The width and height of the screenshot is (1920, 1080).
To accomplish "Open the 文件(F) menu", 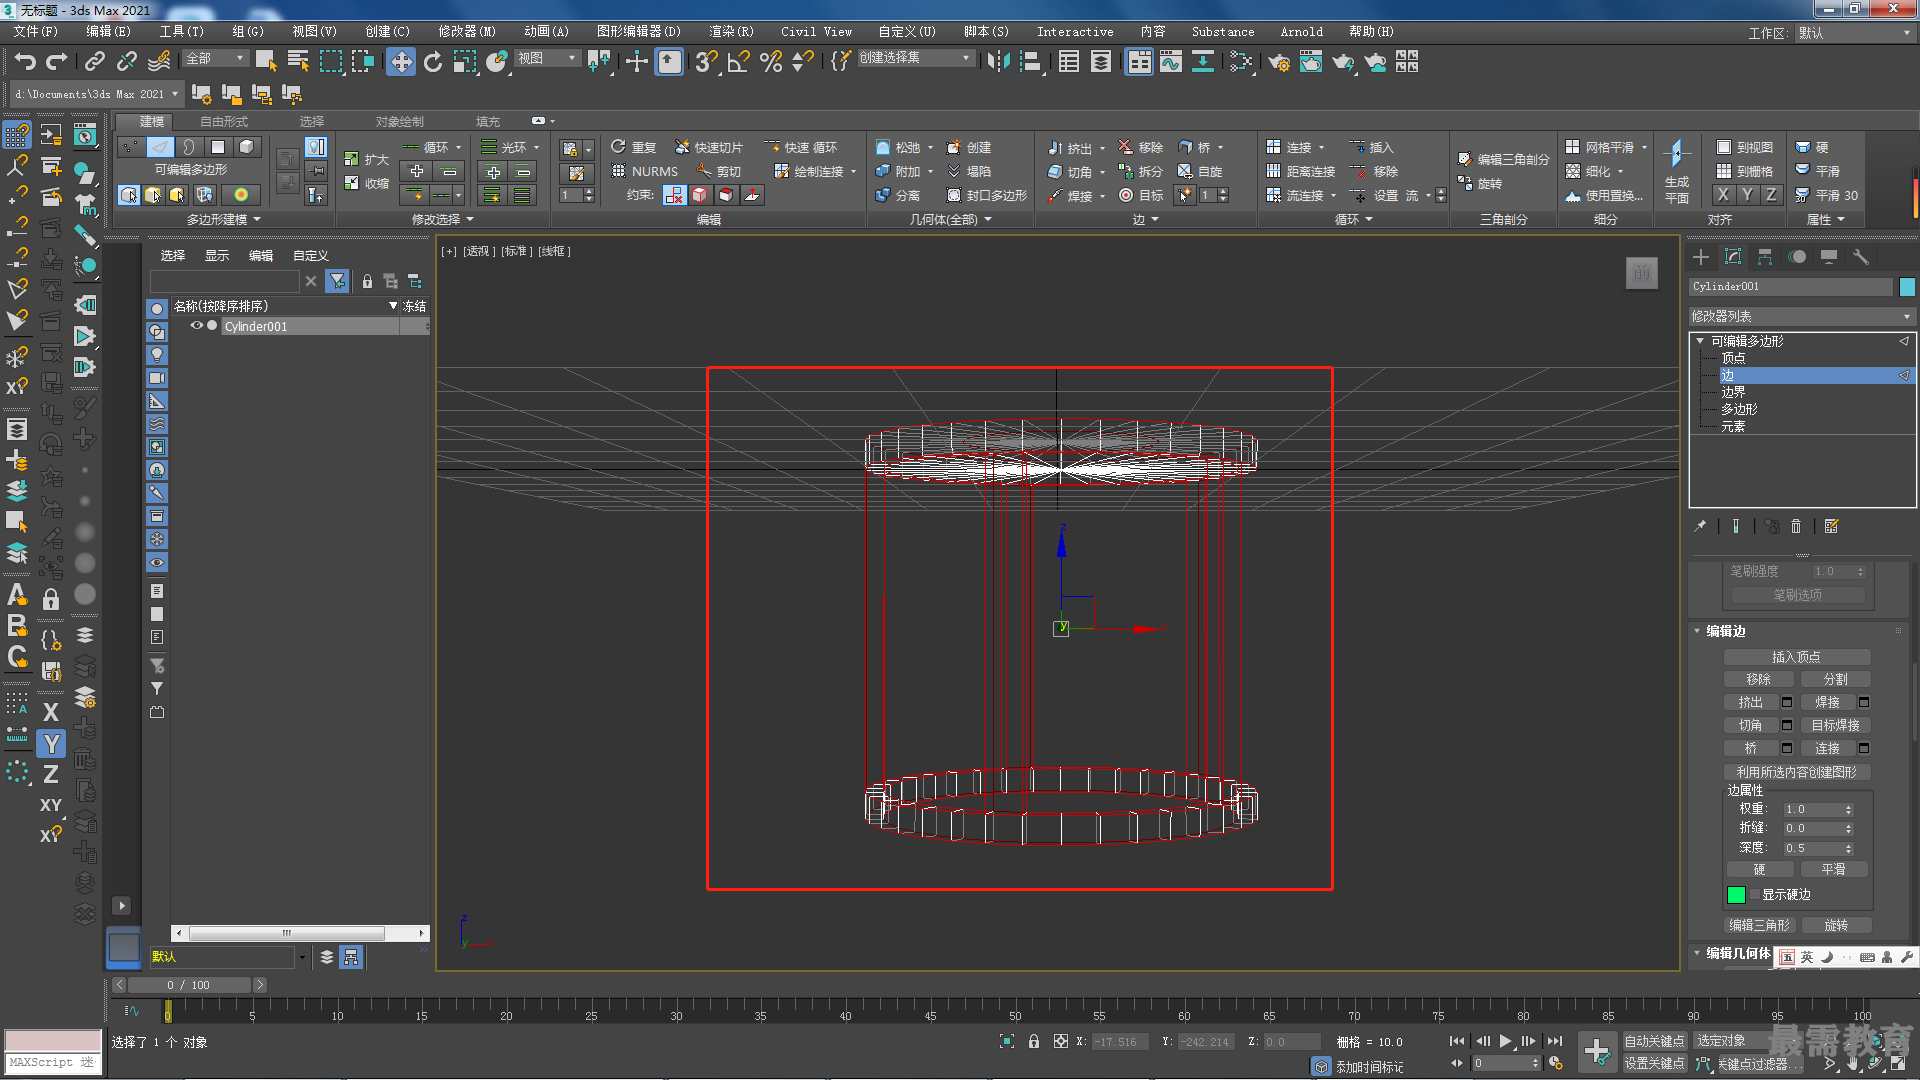I will tap(35, 32).
